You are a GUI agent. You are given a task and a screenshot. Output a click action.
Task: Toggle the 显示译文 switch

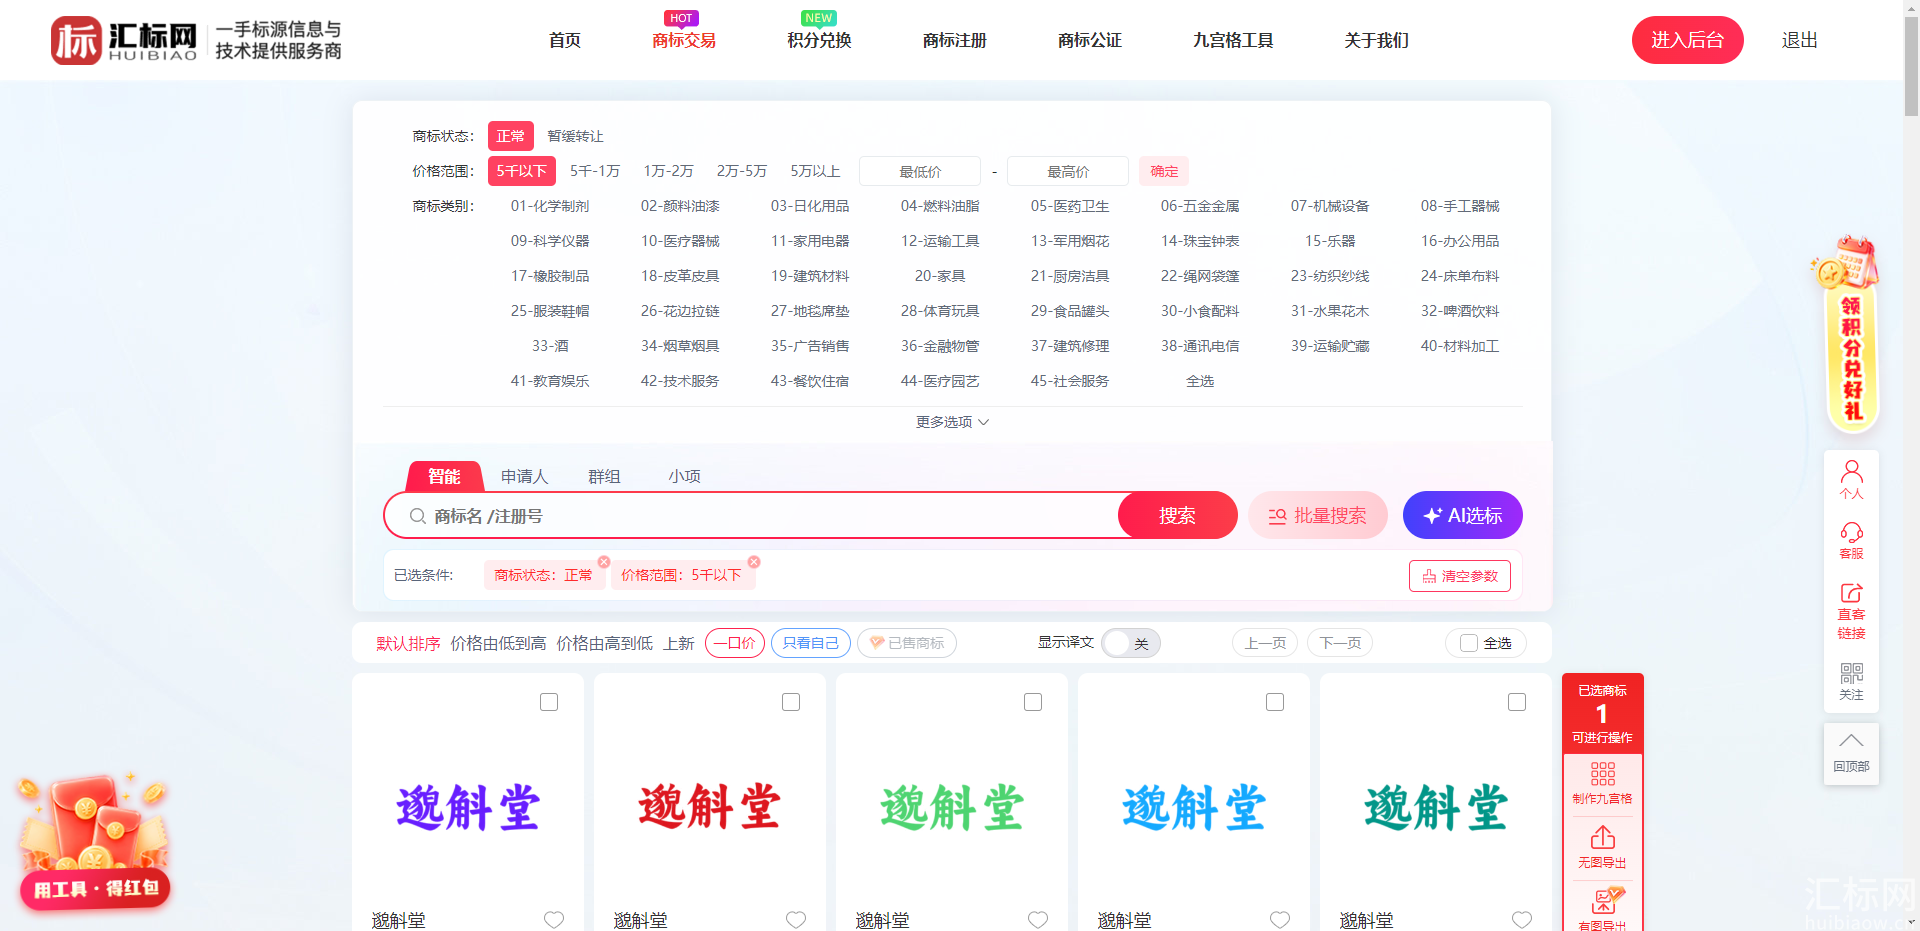(1131, 643)
